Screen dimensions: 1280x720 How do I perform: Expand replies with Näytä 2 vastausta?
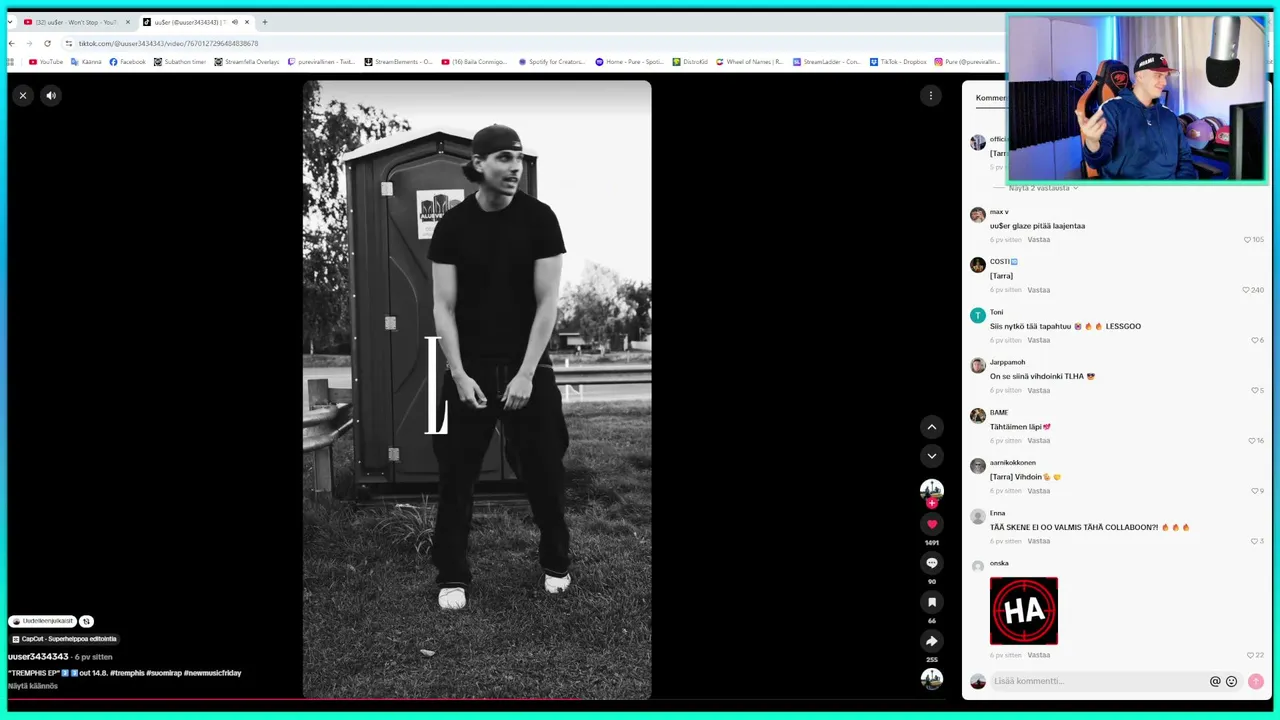pos(1043,188)
